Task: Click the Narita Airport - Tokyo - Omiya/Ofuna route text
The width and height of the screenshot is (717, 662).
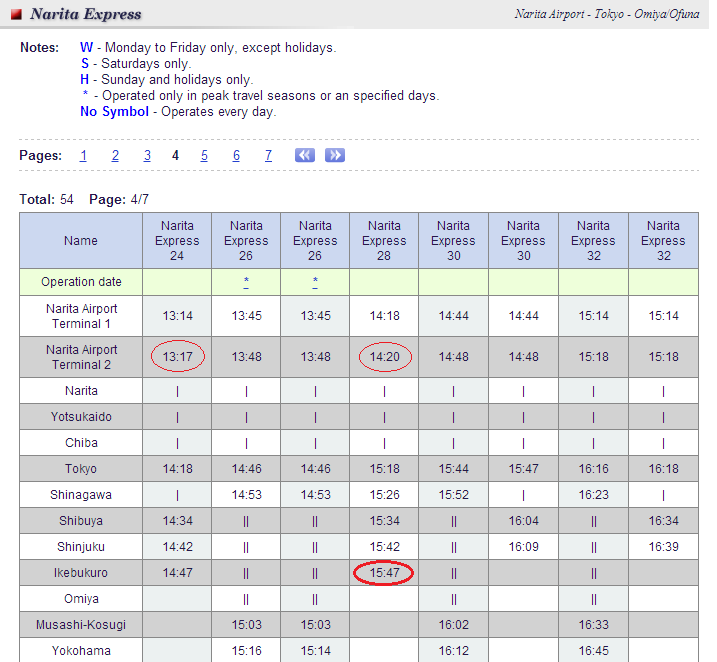Action: coord(607,14)
